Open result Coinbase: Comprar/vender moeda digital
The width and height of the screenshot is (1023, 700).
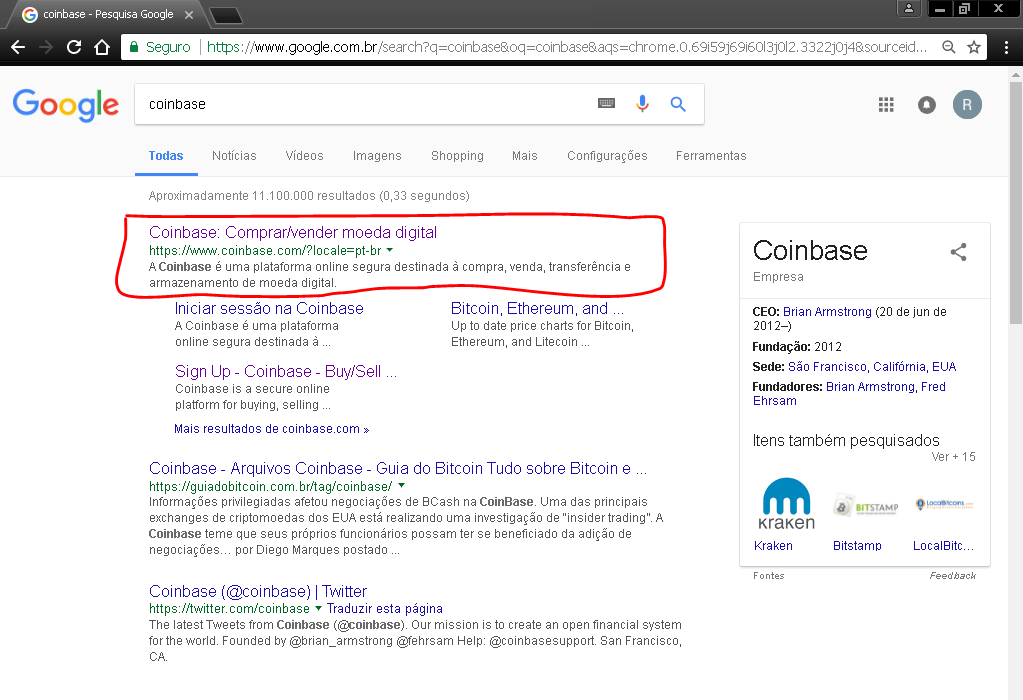point(293,233)
